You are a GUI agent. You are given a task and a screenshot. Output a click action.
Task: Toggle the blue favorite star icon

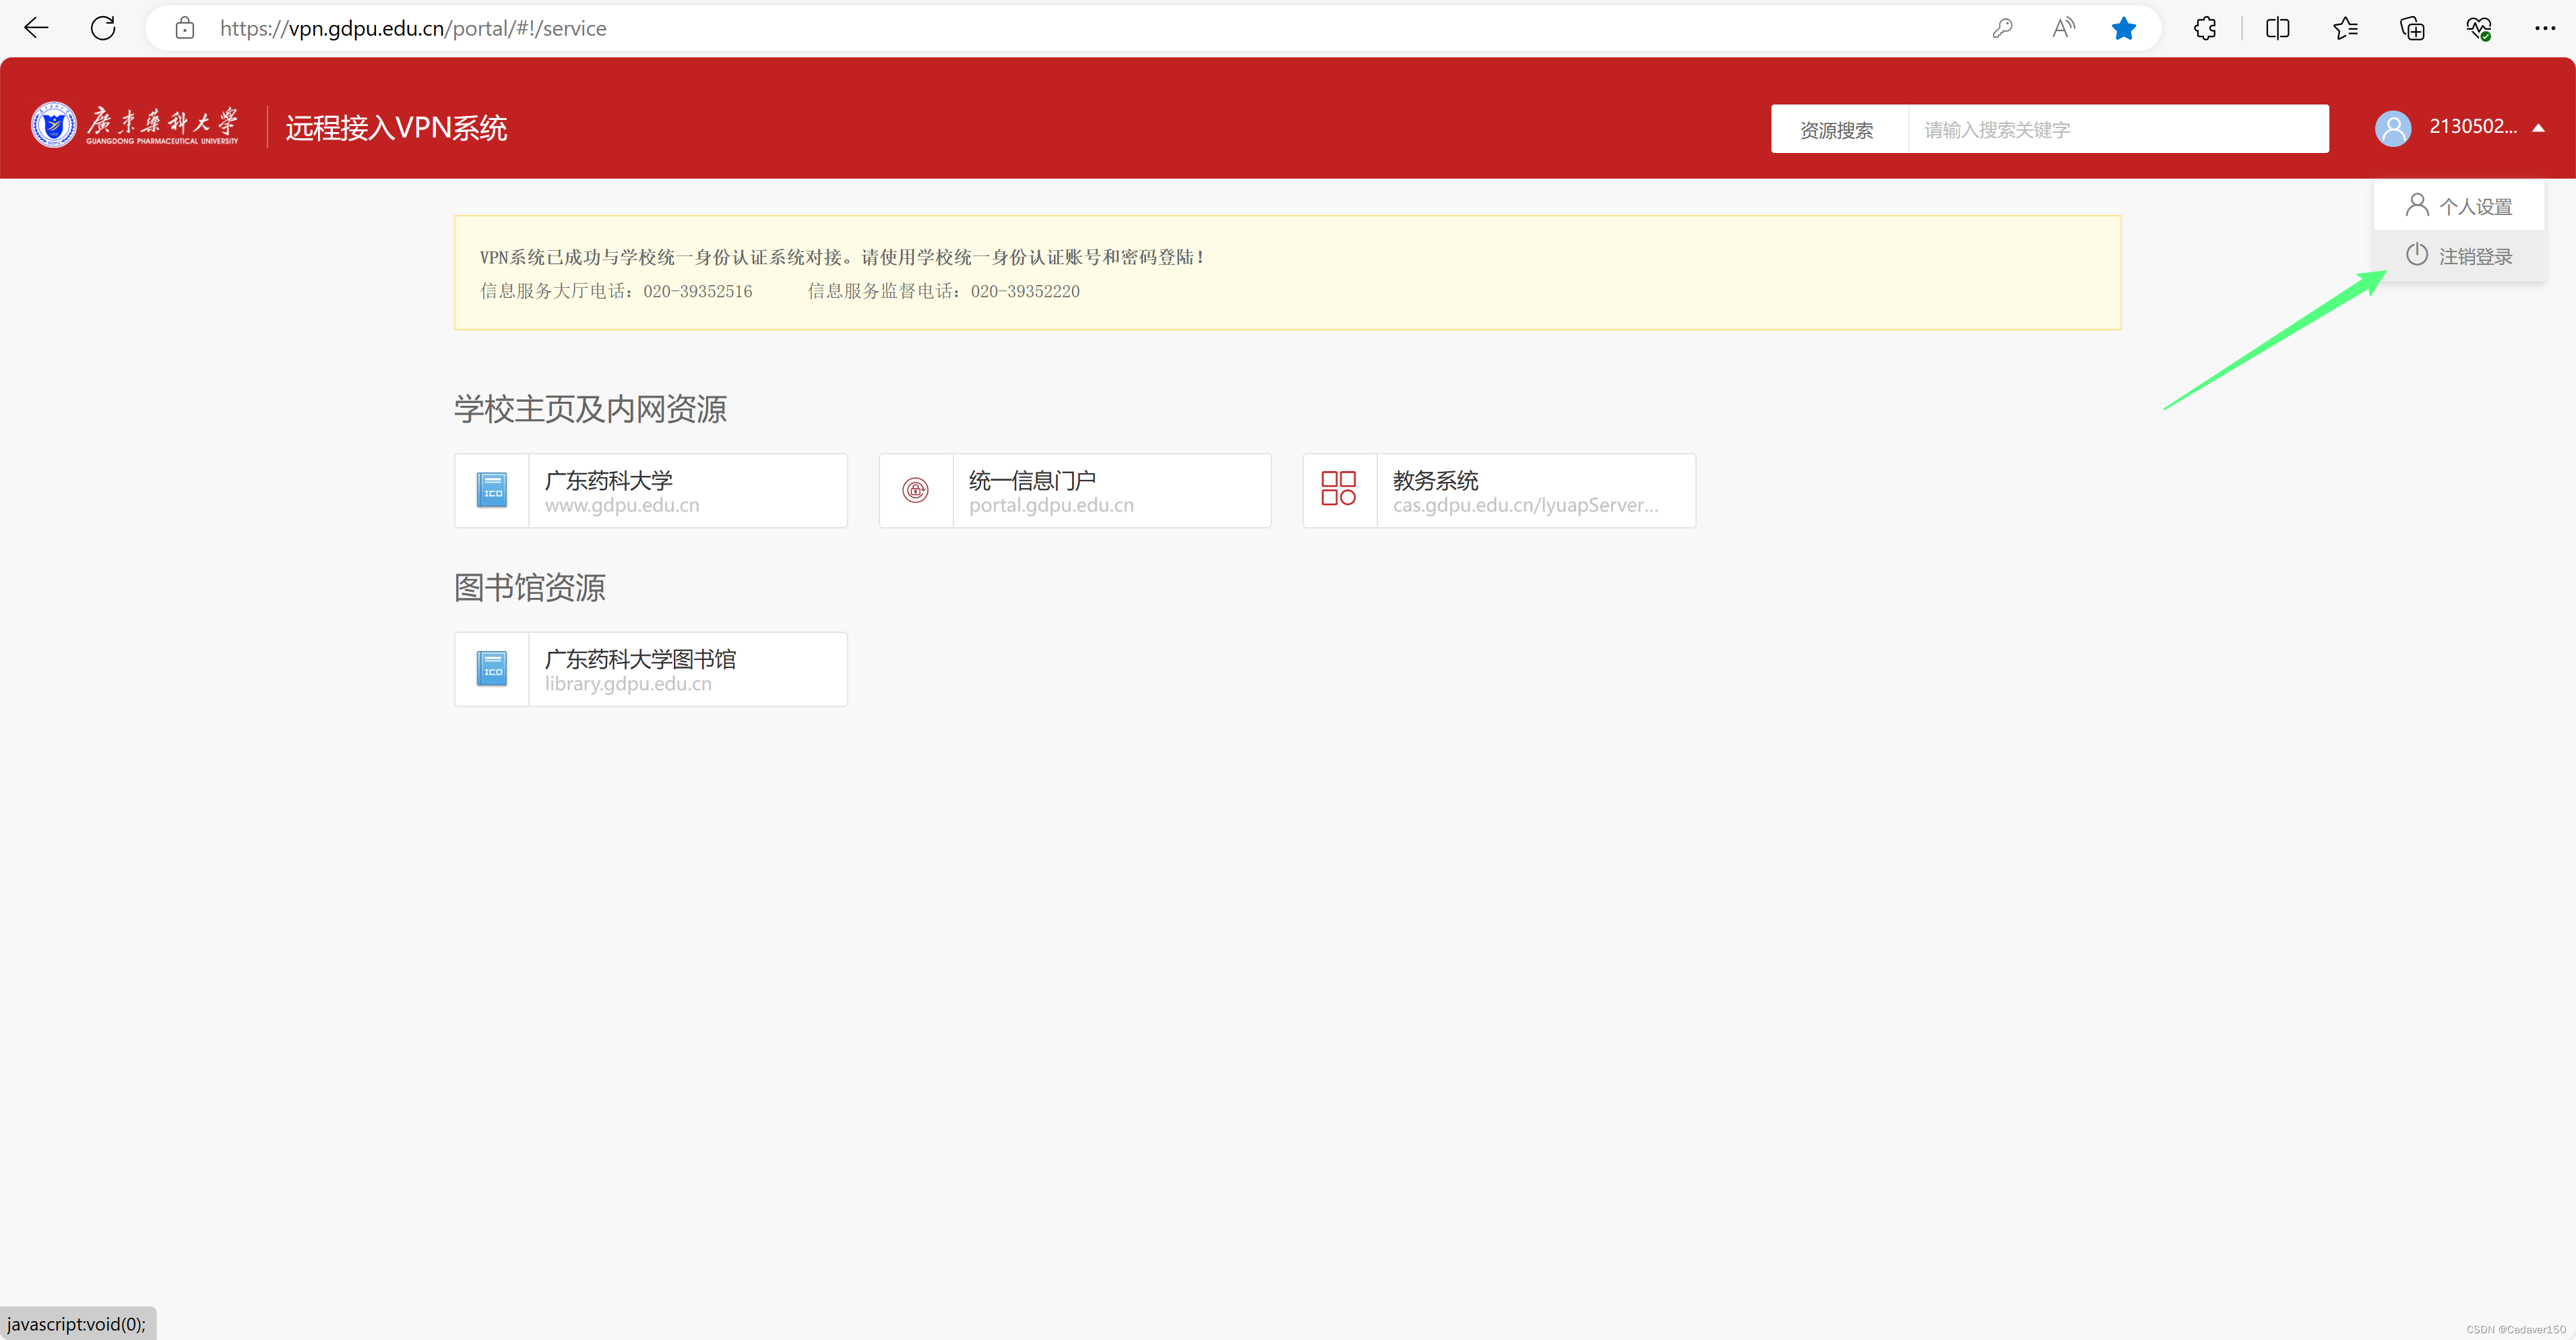[2124, 28]
